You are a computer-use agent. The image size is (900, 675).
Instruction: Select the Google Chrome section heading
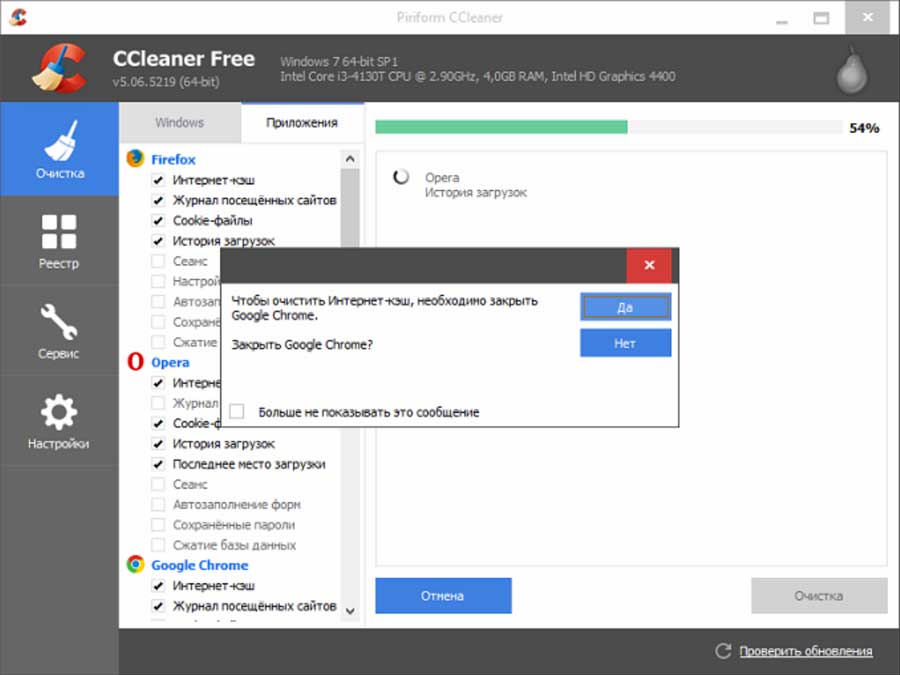[200, 565]
